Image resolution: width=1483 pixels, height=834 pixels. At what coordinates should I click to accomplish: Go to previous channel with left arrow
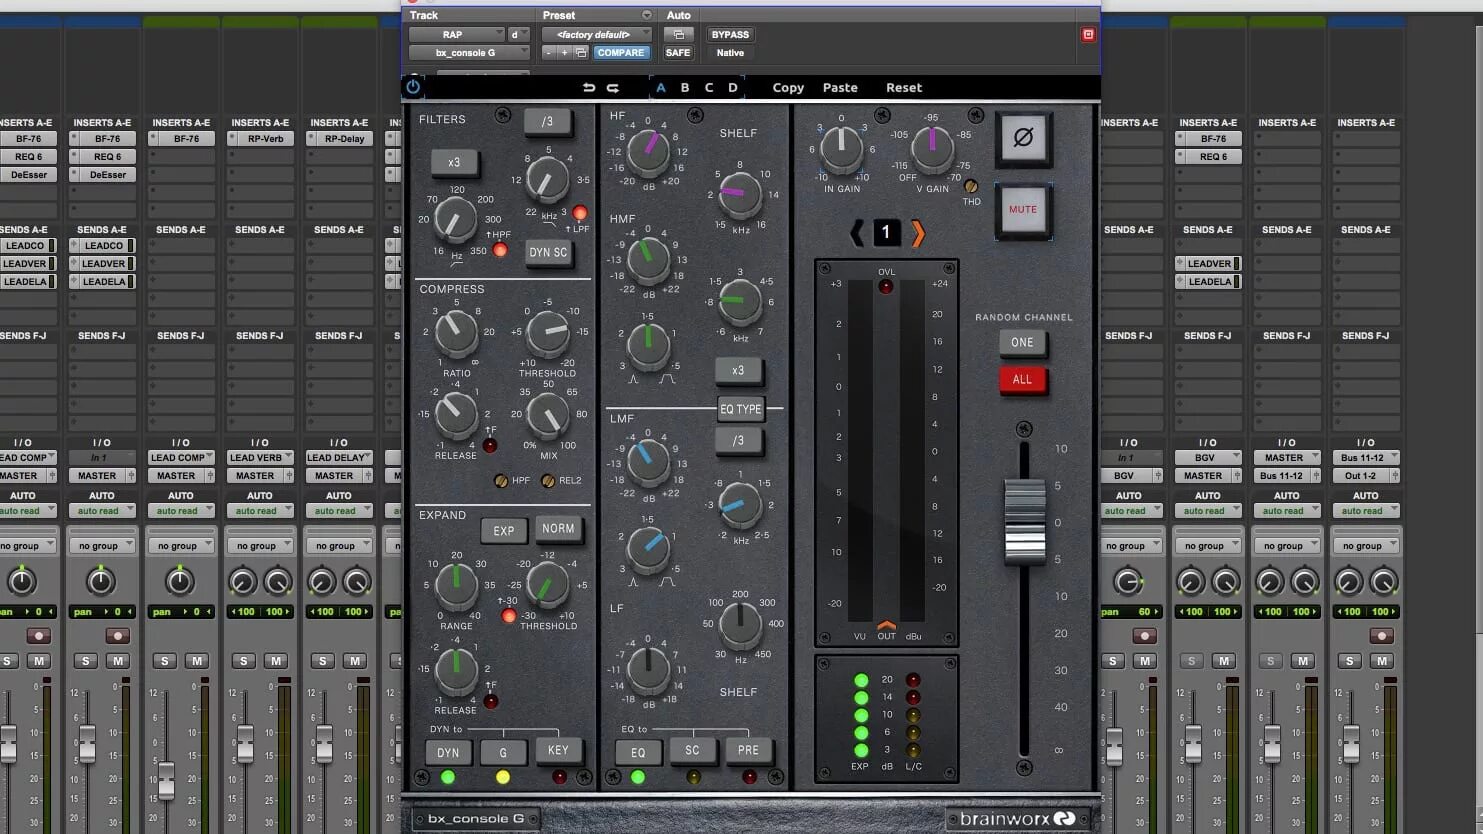[857, 233]
